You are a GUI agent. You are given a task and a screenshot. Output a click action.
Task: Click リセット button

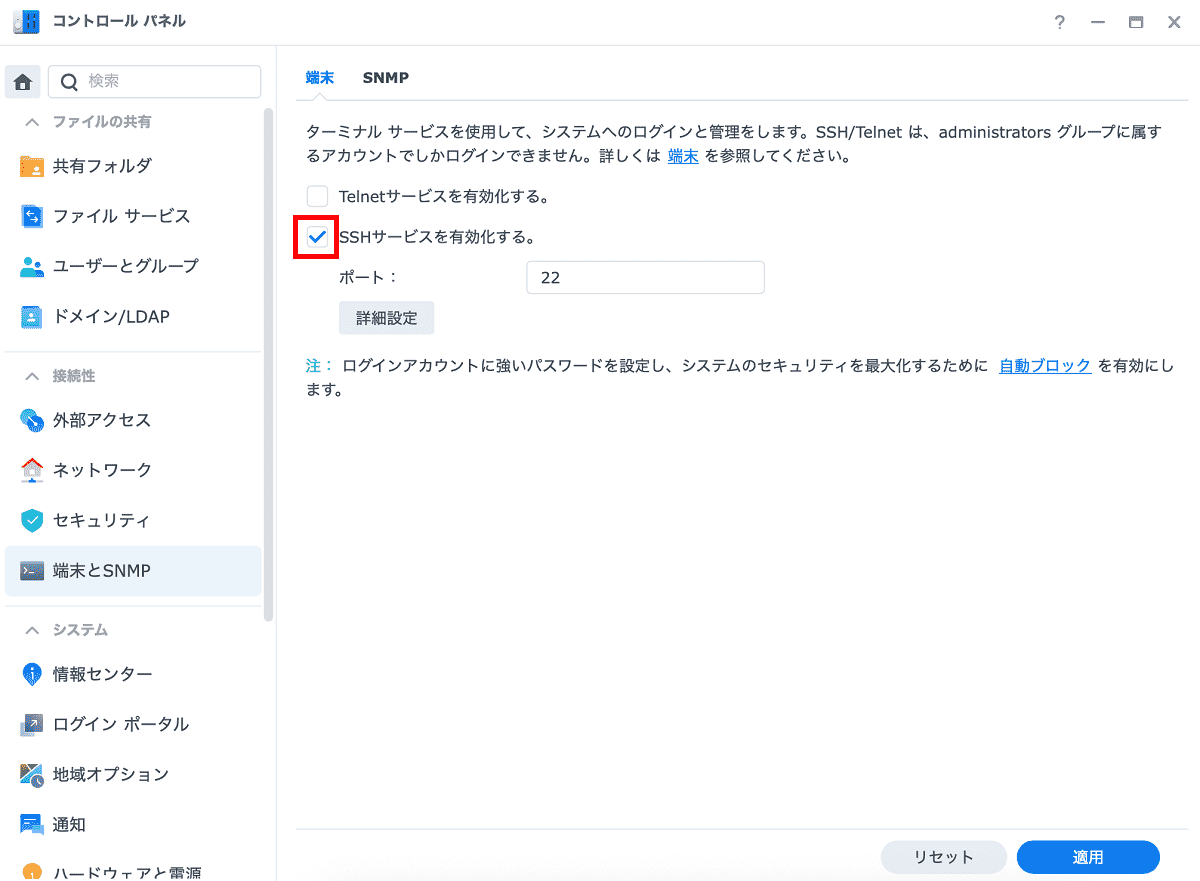[943, 857]
